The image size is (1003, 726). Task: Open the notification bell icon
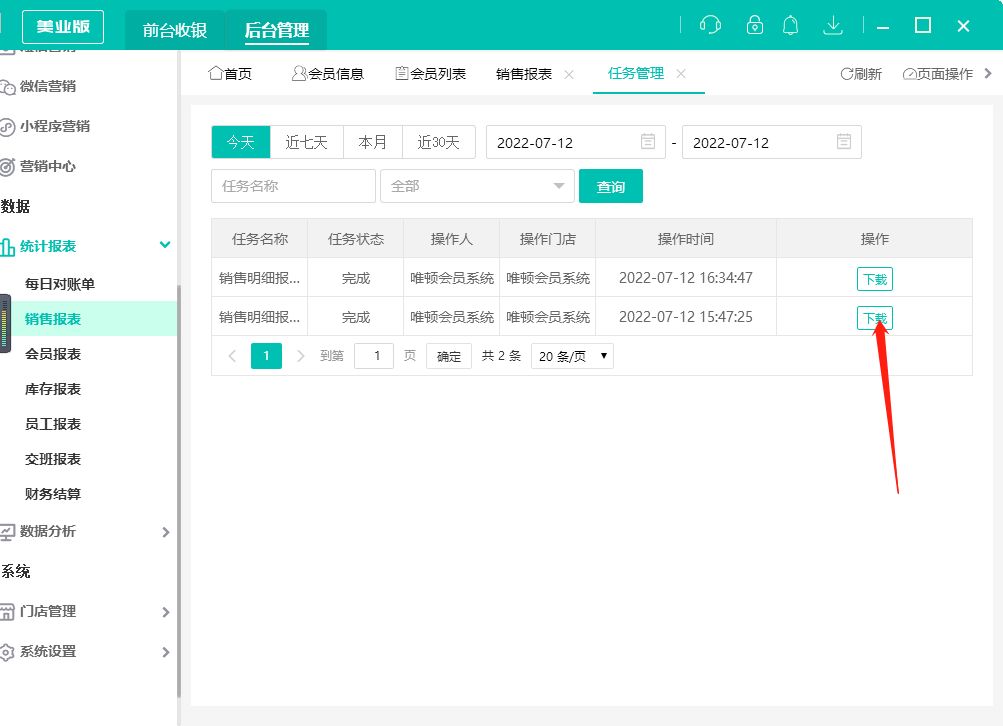(x=791, y=25)
